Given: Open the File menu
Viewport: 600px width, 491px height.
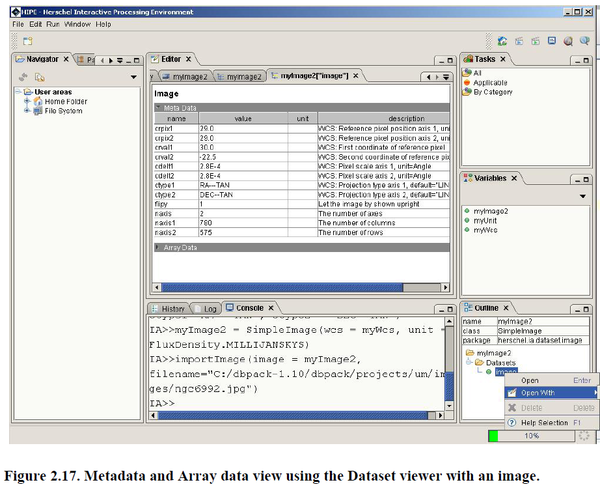Looking at the screenshot, I should [x=18, y=24].
